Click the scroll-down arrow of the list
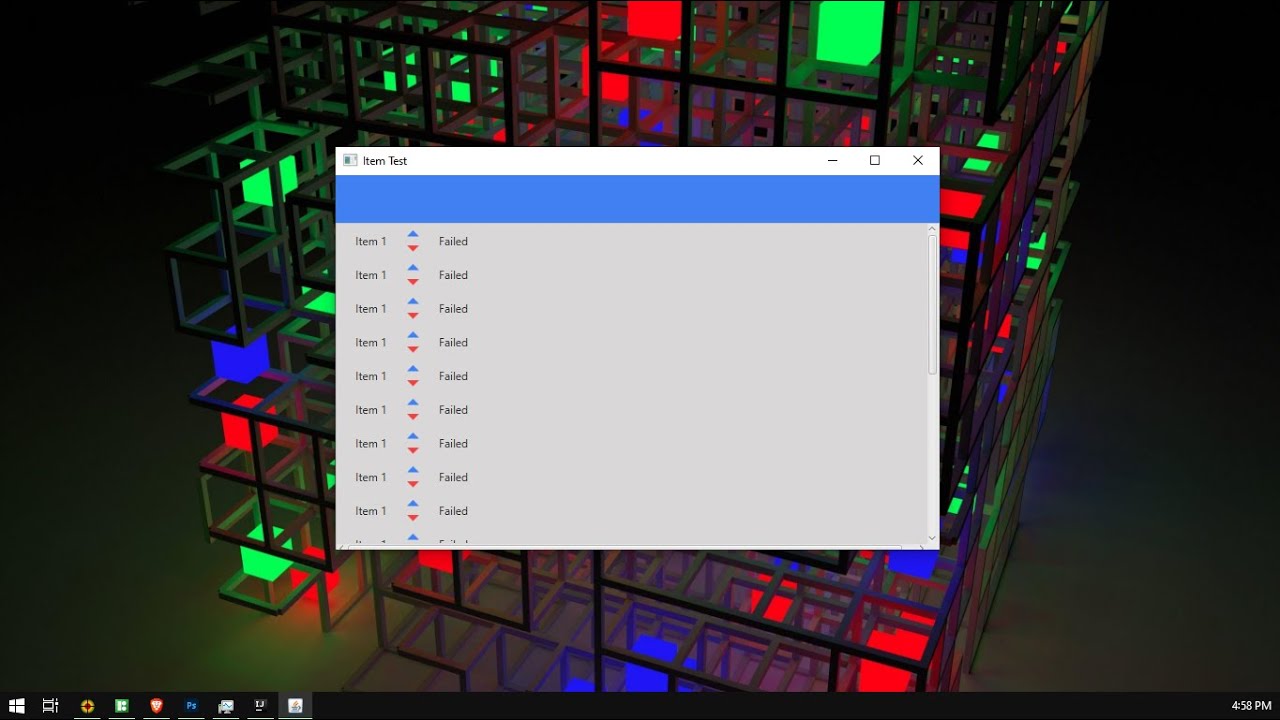Image resolution: width=1280 pixels, height=720 pixels. coord(932,538)
